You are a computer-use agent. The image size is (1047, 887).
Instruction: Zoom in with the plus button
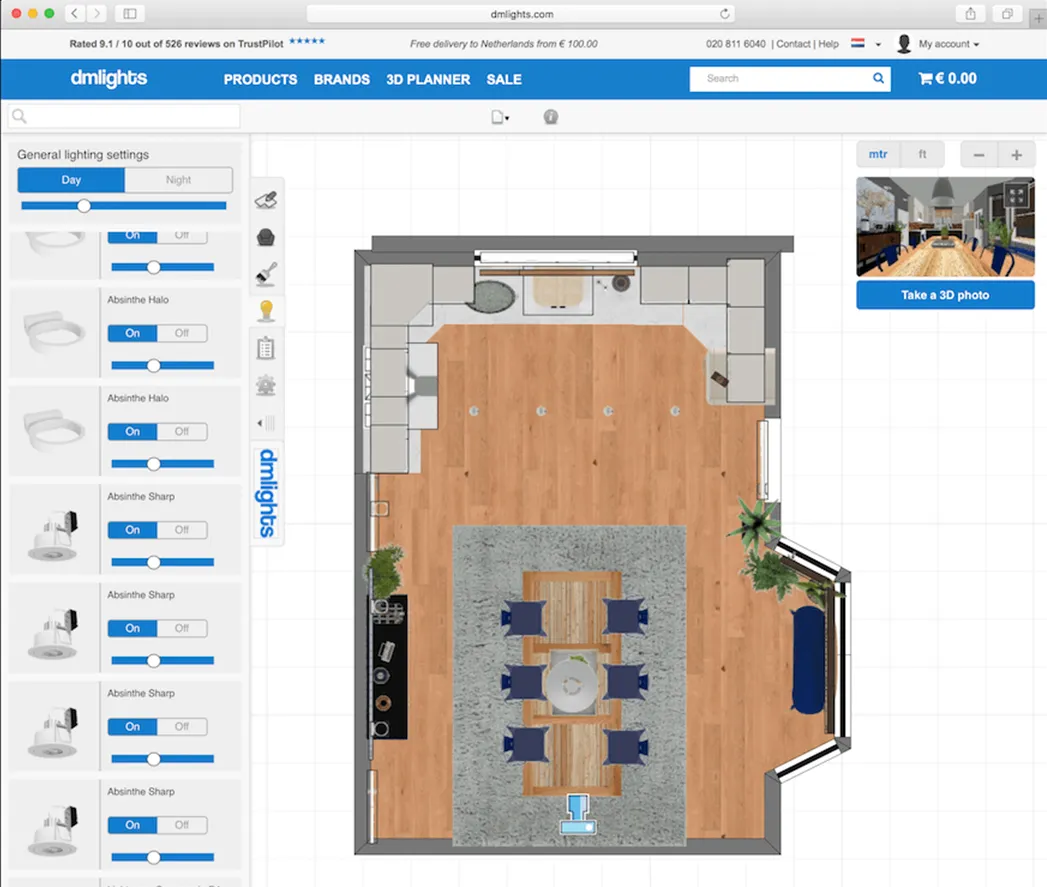(1016, 155)
